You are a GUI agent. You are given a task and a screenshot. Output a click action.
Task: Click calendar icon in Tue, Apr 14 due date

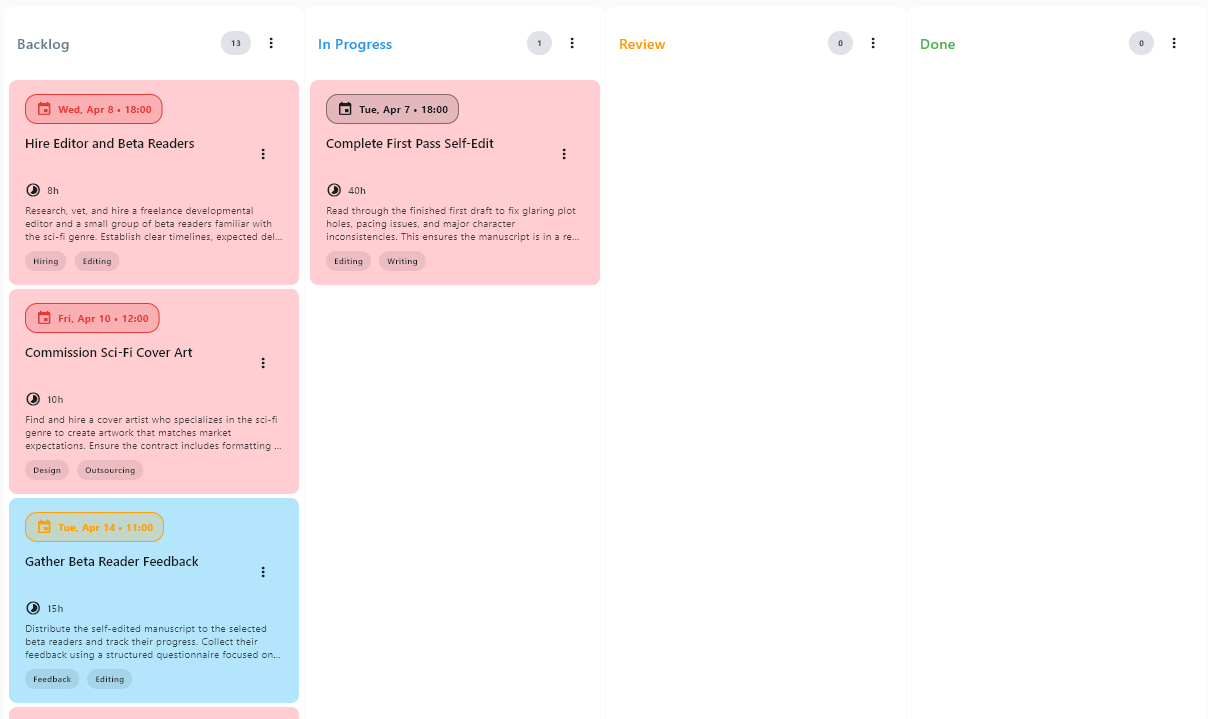tap(44, 527)
